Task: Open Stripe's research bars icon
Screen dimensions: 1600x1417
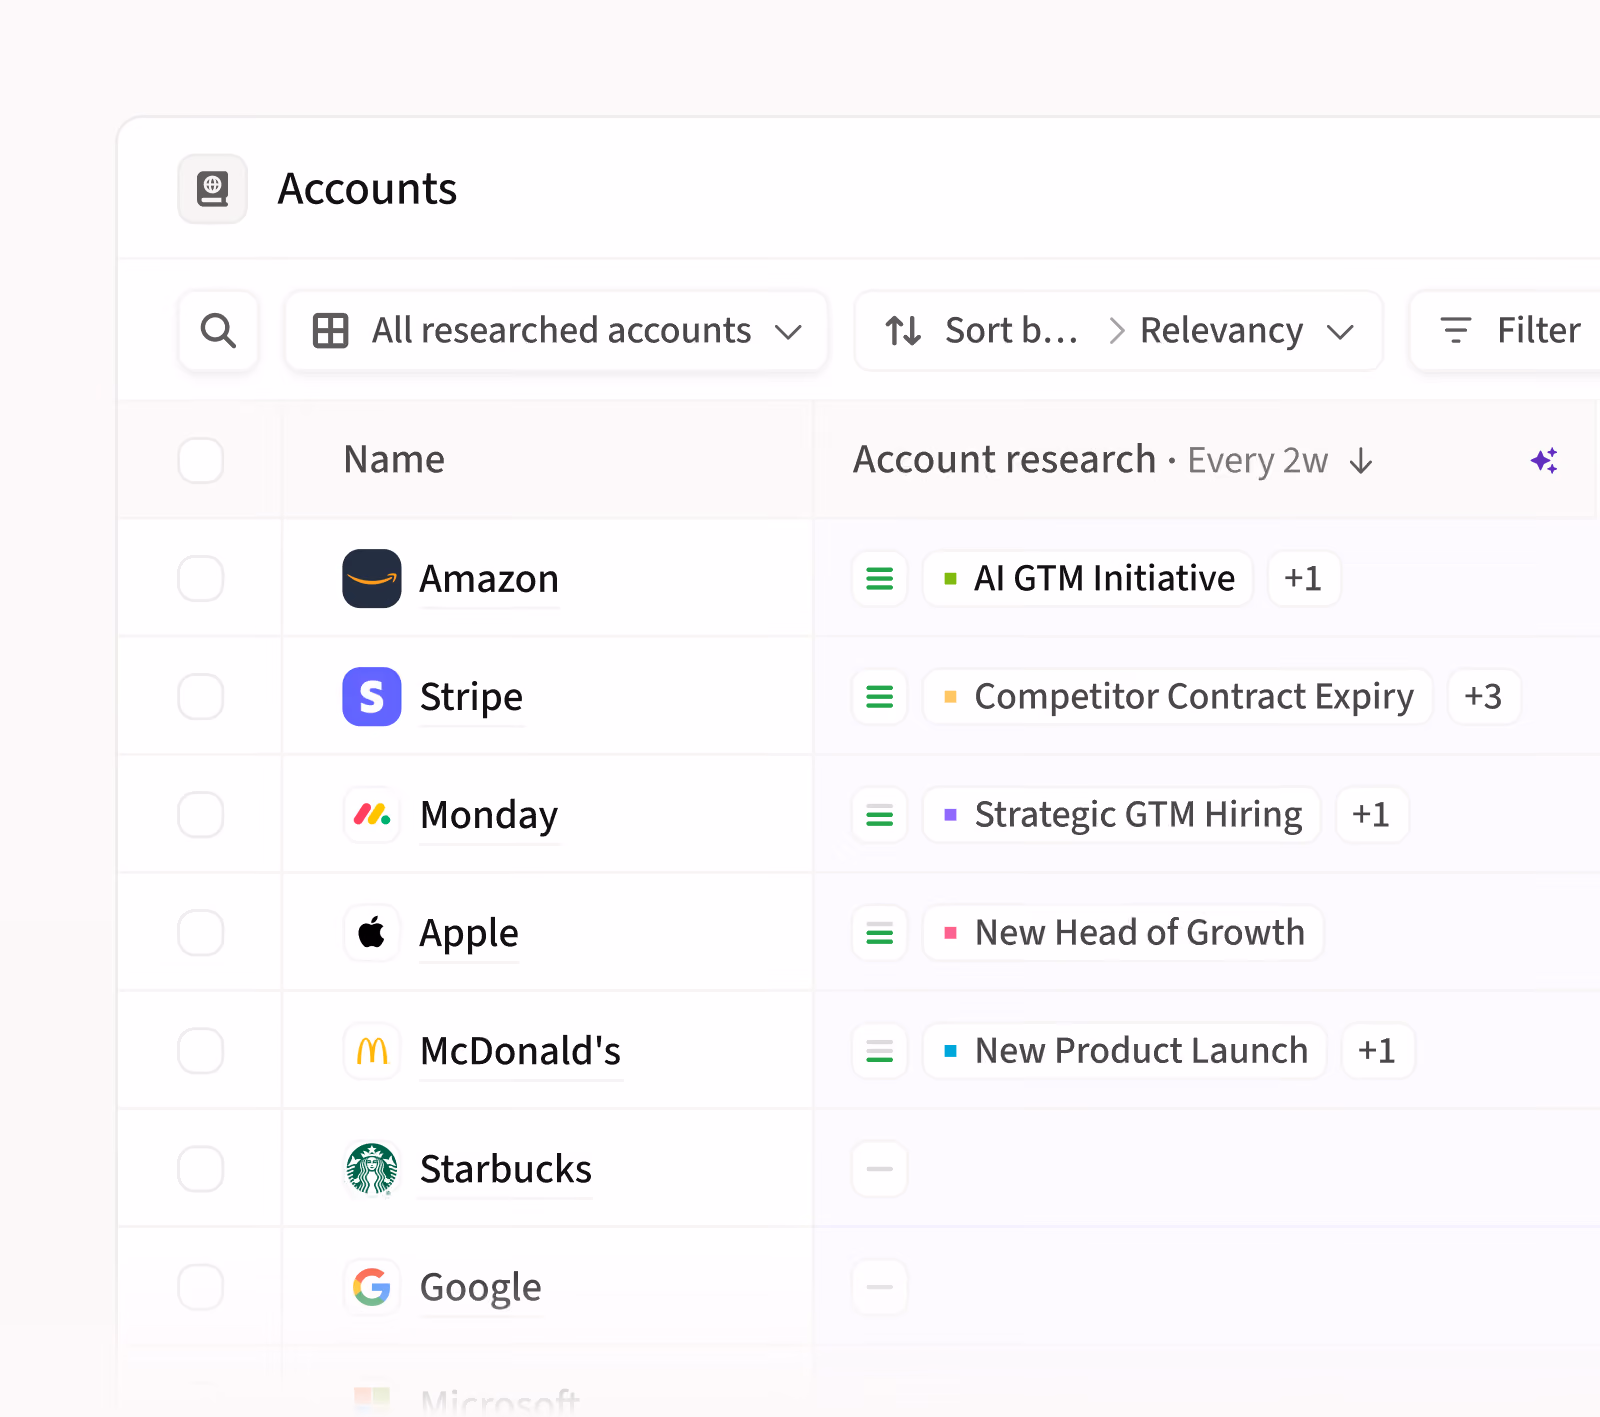Action: [880, 696]
